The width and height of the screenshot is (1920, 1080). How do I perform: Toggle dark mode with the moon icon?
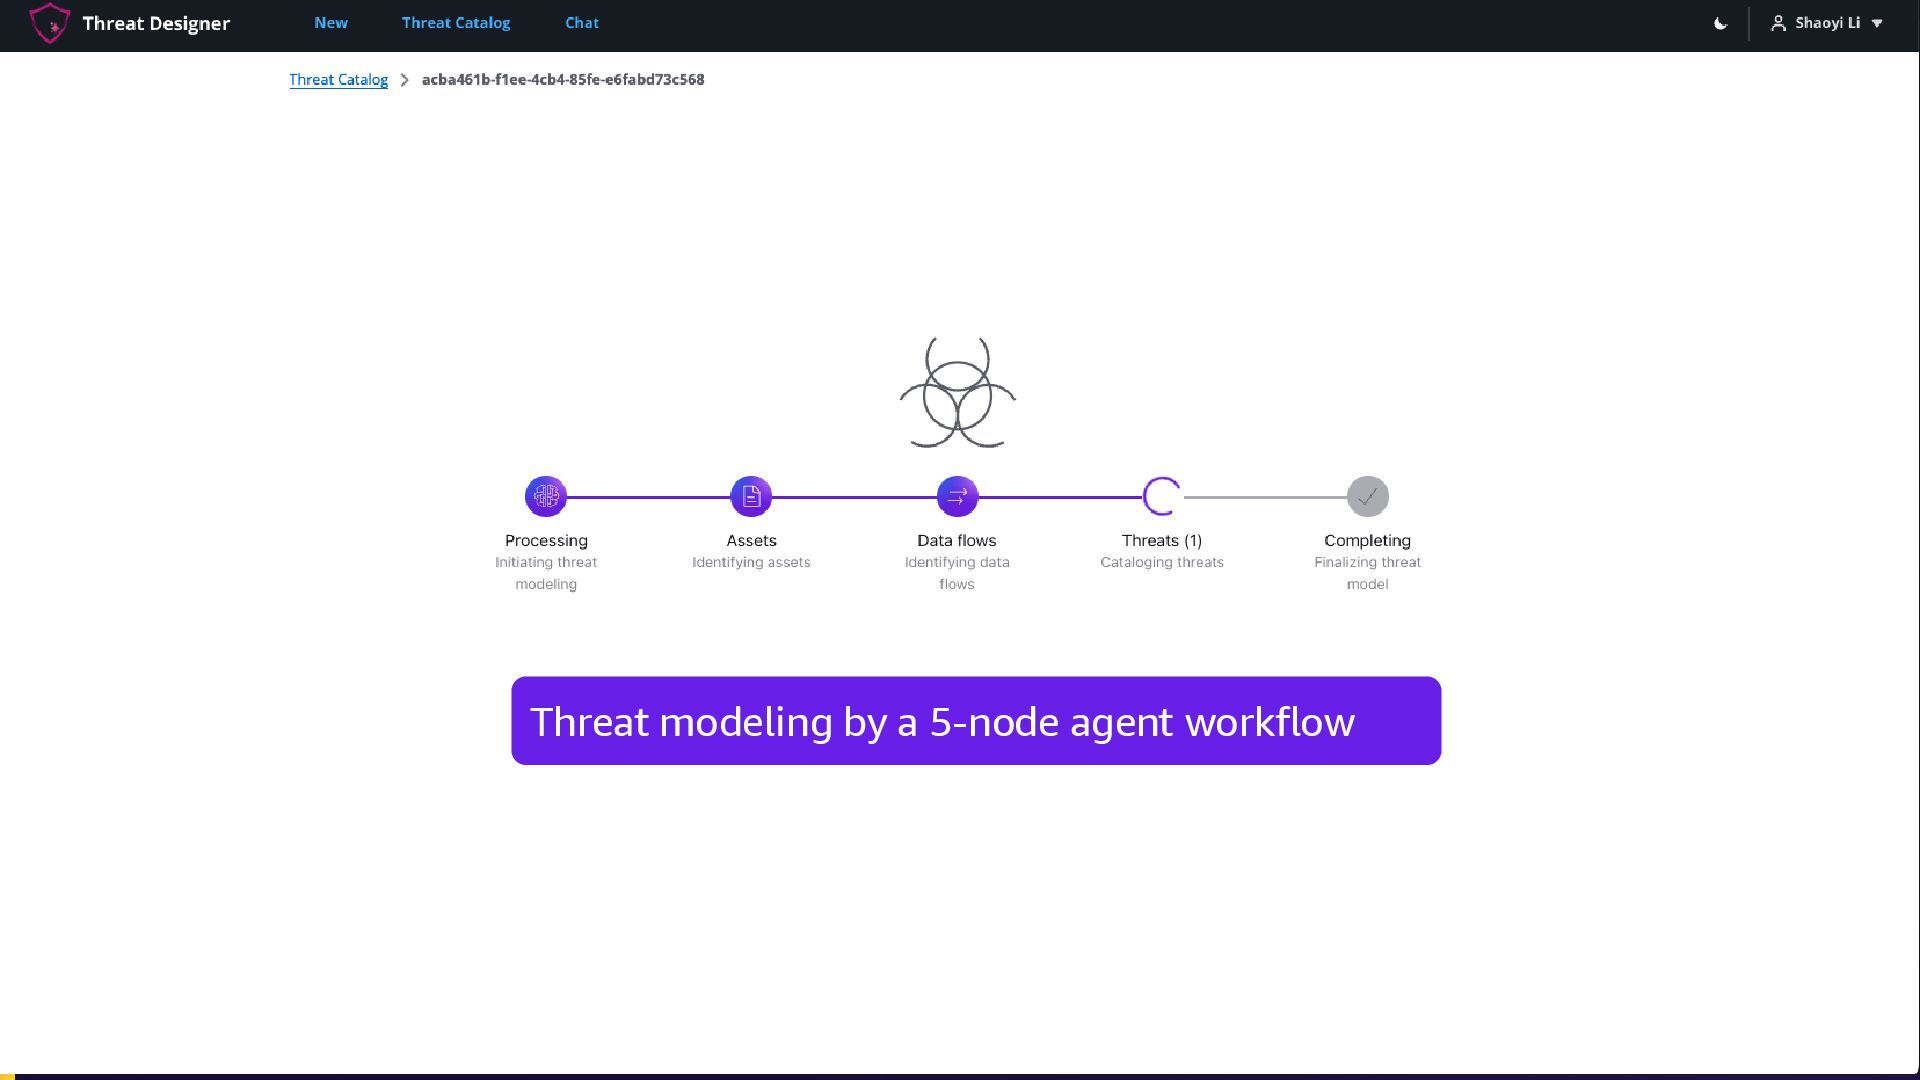[1720, 23]
